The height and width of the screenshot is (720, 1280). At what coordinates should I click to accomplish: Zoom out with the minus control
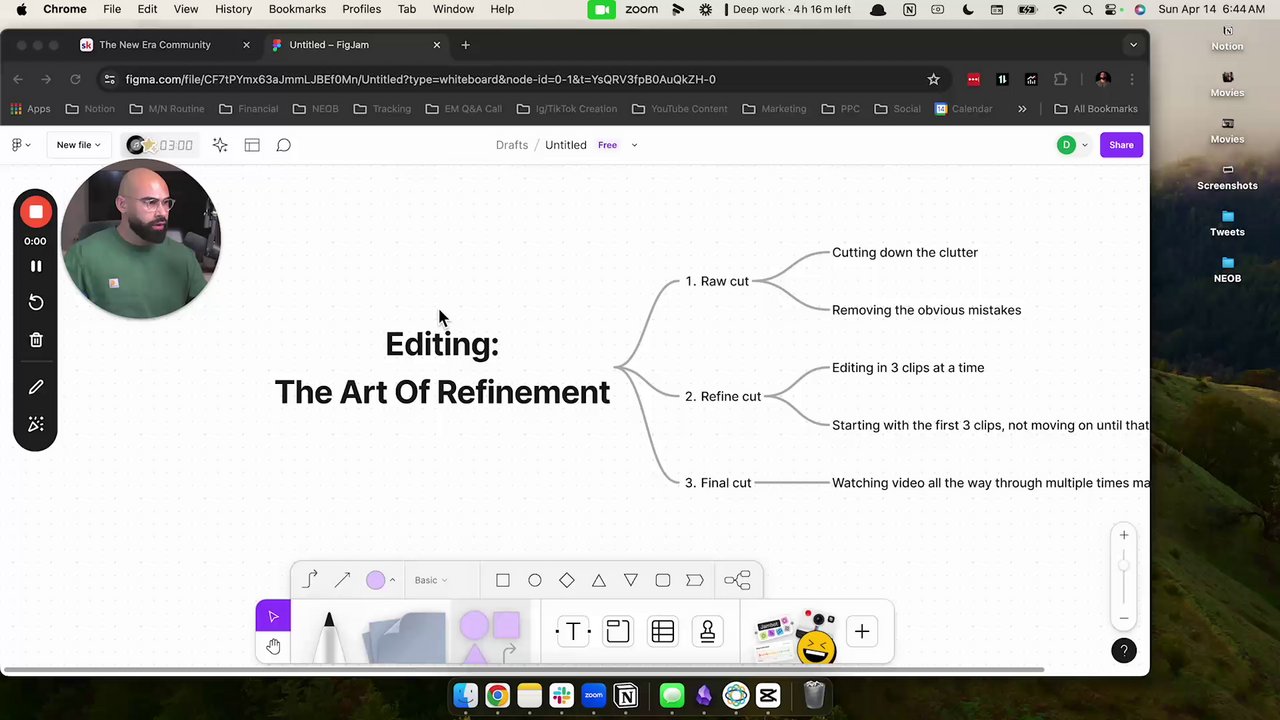(x=1124, y=618)
